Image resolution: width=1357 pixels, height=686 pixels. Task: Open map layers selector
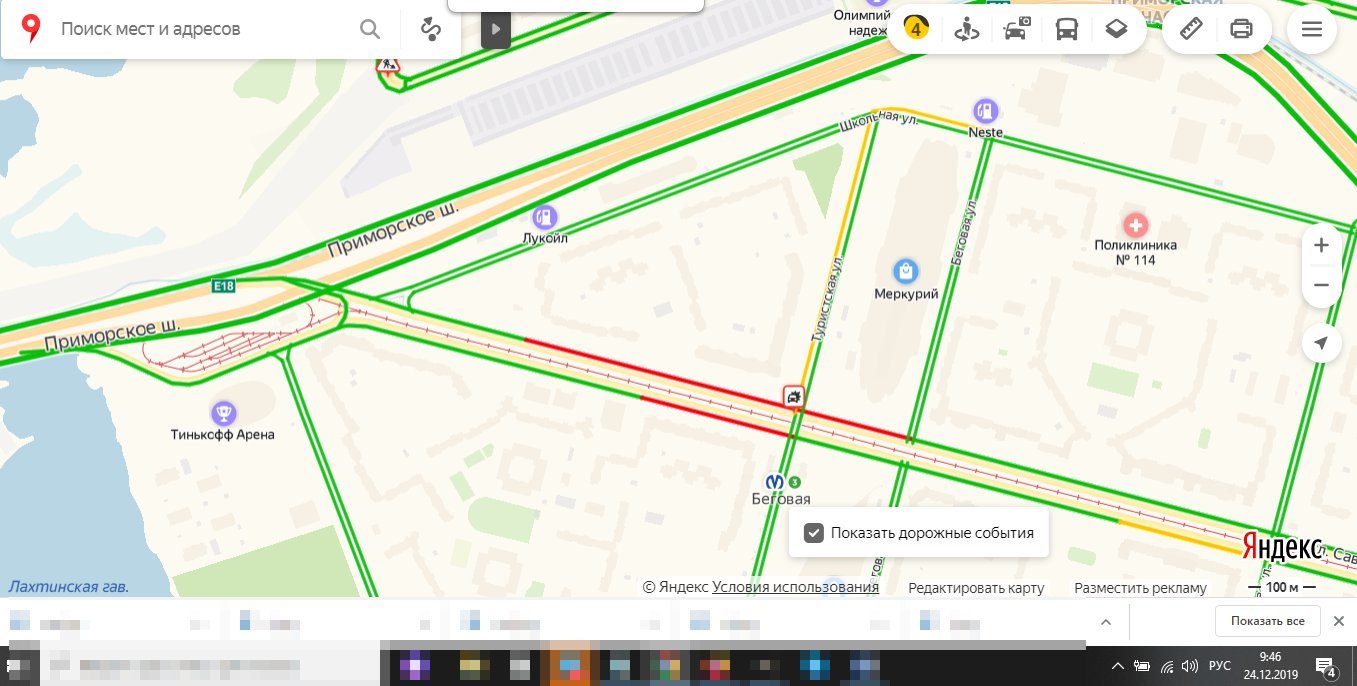tap(1117, 29)
